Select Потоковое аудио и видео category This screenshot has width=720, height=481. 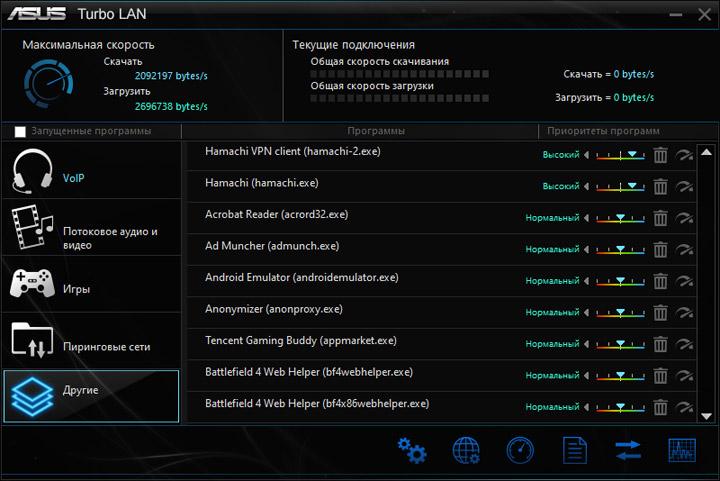pos(91,227)
